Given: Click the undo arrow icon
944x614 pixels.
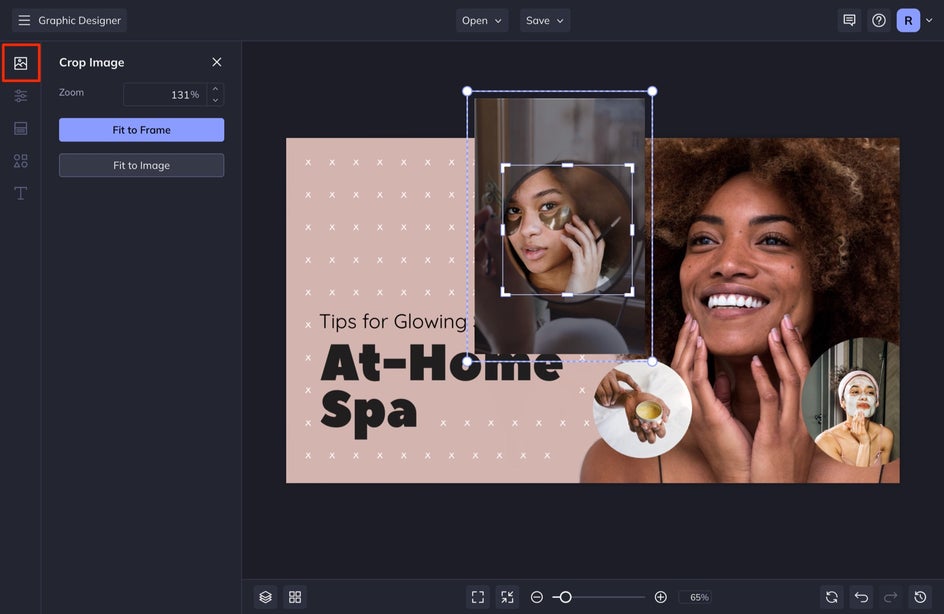Looking at the screenshot, I should 861,597.
